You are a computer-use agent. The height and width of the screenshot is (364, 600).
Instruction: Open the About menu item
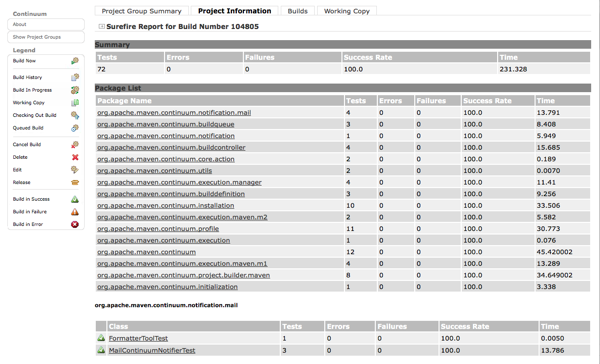point(46,24)
